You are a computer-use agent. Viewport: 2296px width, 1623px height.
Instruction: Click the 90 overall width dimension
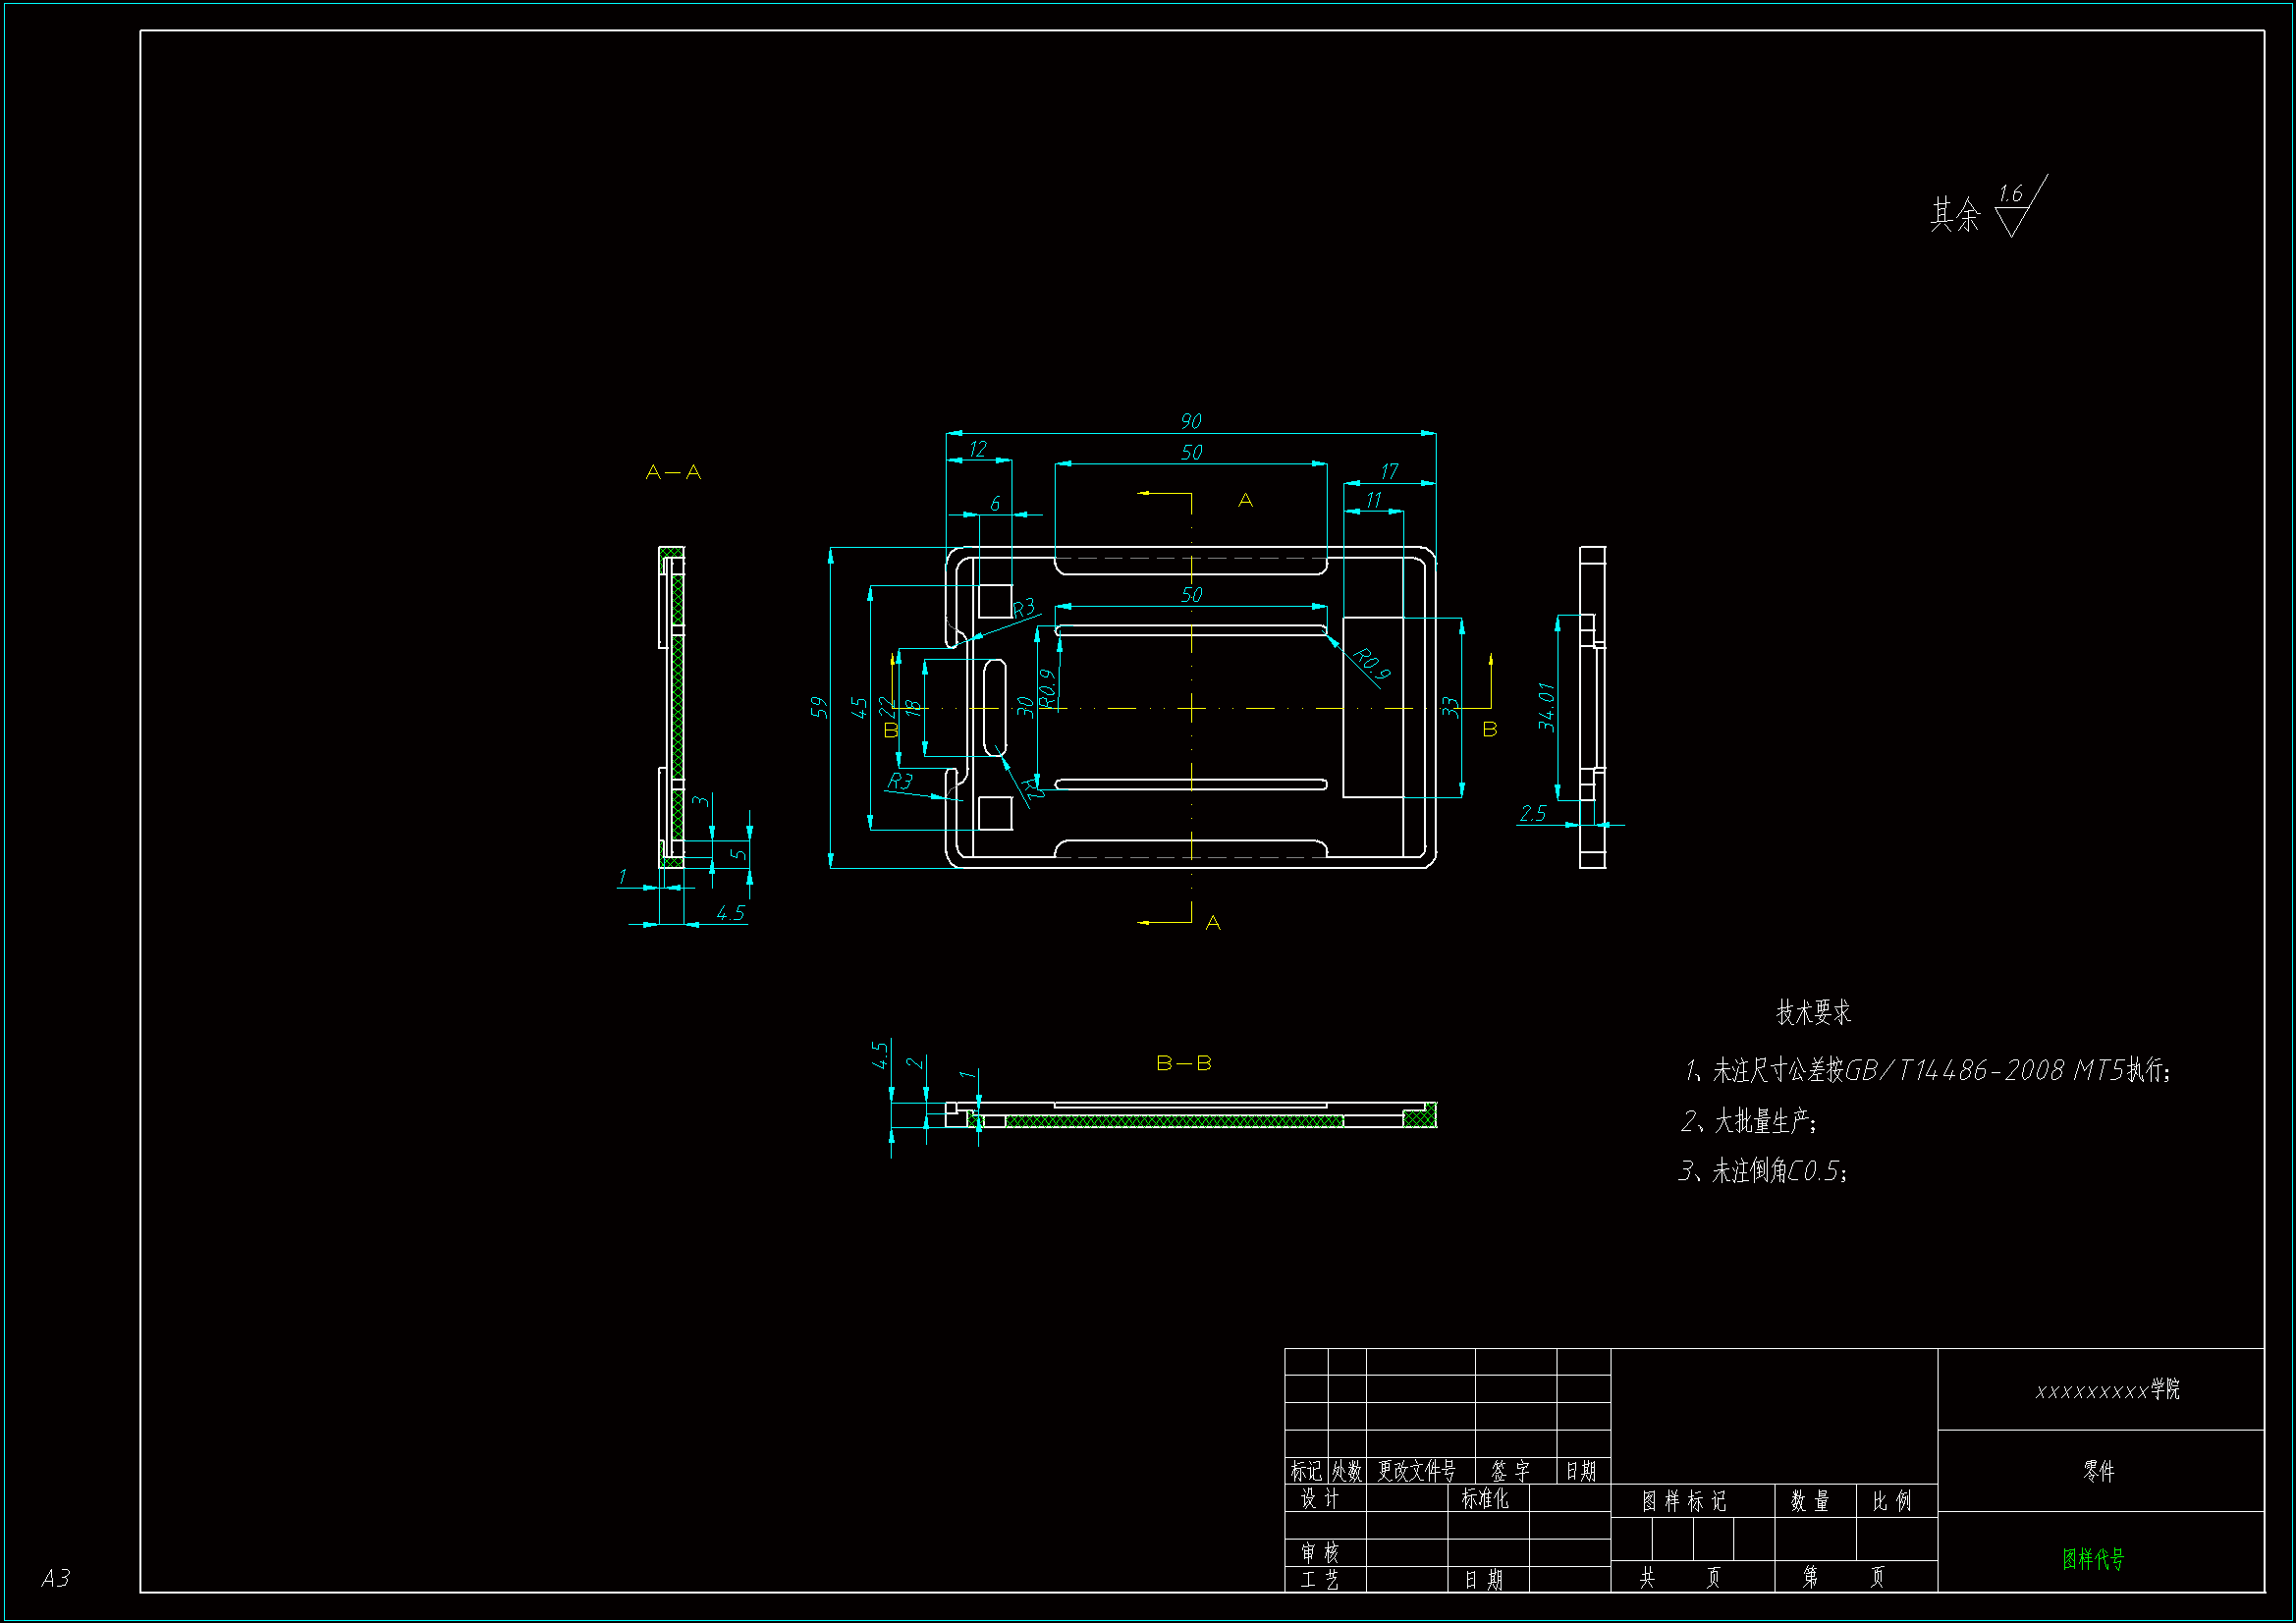point(1190,421)
